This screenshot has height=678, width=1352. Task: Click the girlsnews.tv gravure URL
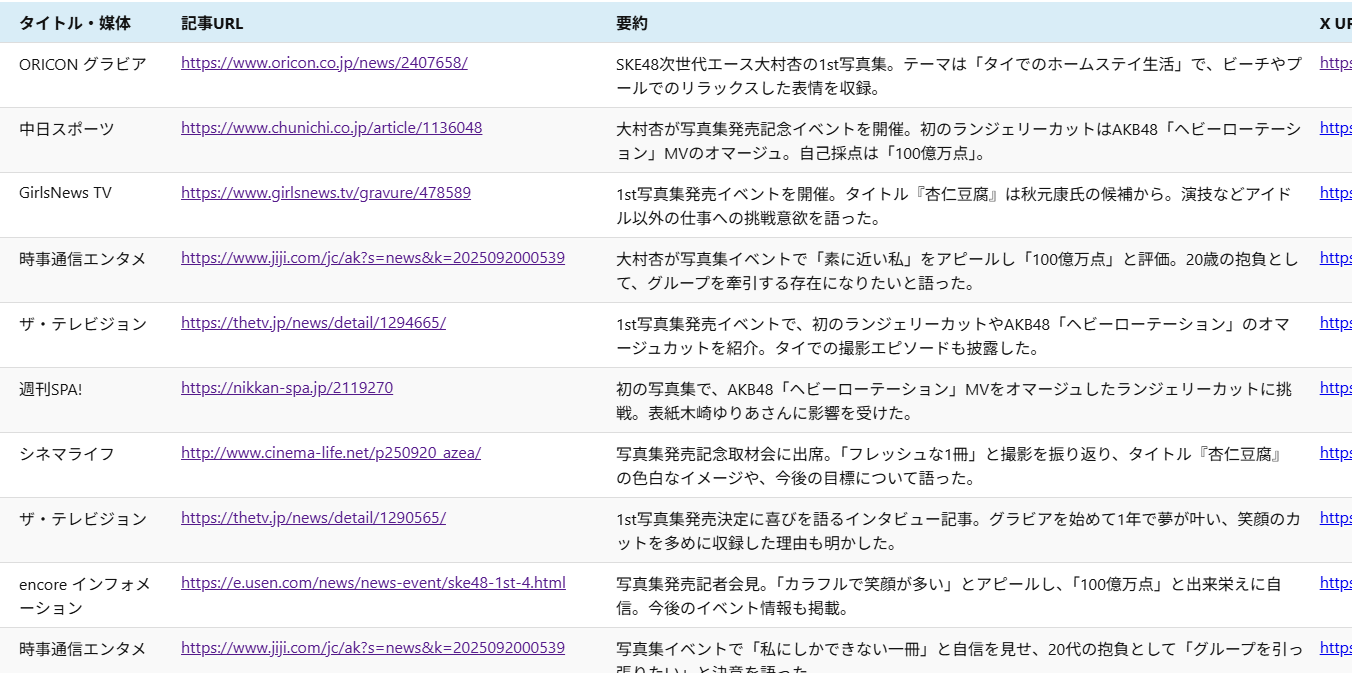[325, 193]
